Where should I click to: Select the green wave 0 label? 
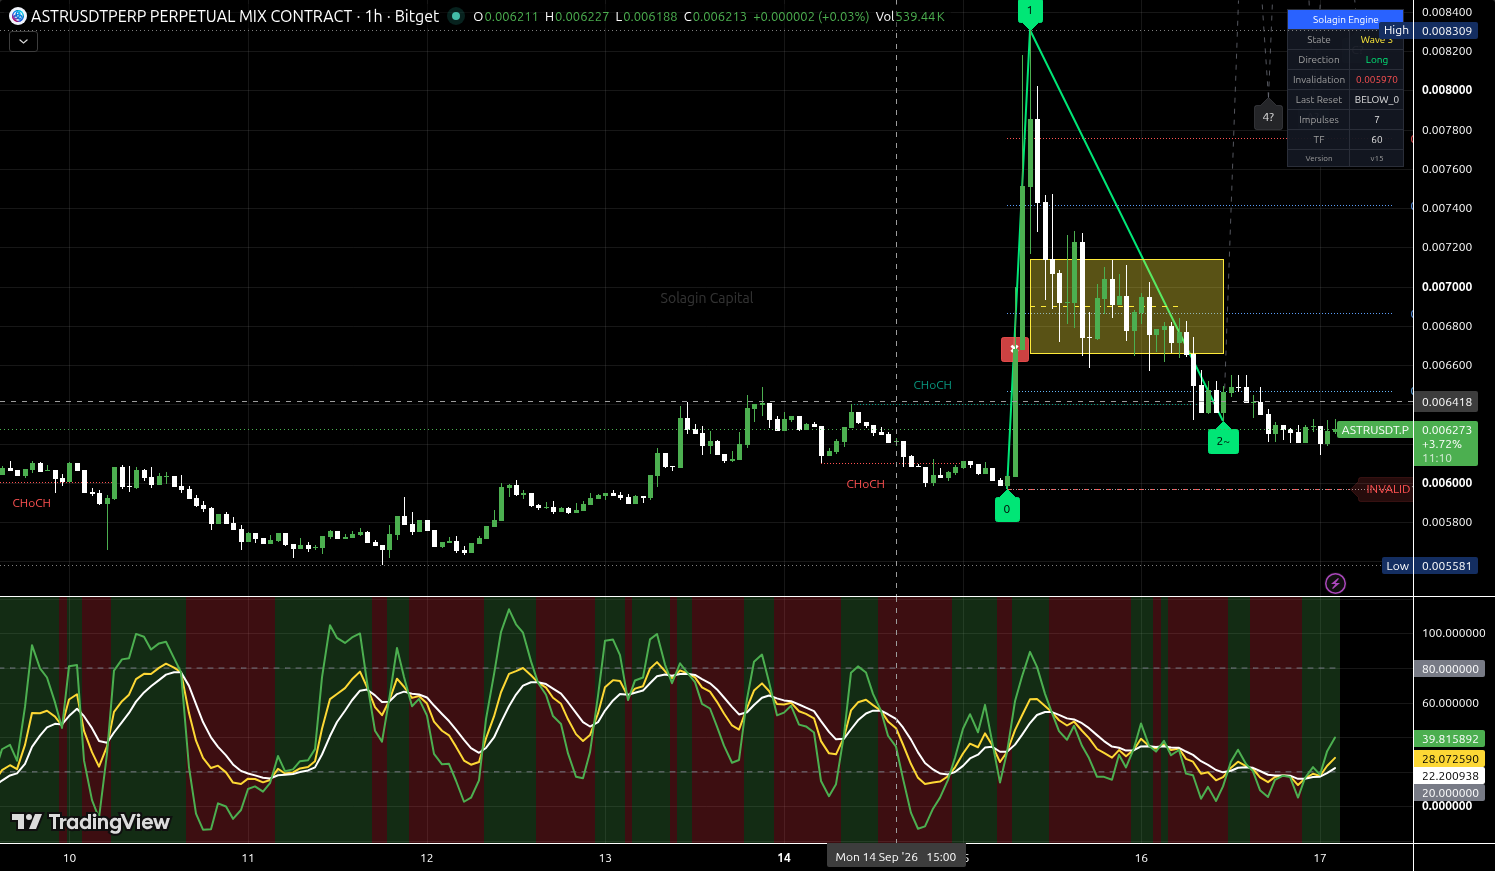point(1006,507)
